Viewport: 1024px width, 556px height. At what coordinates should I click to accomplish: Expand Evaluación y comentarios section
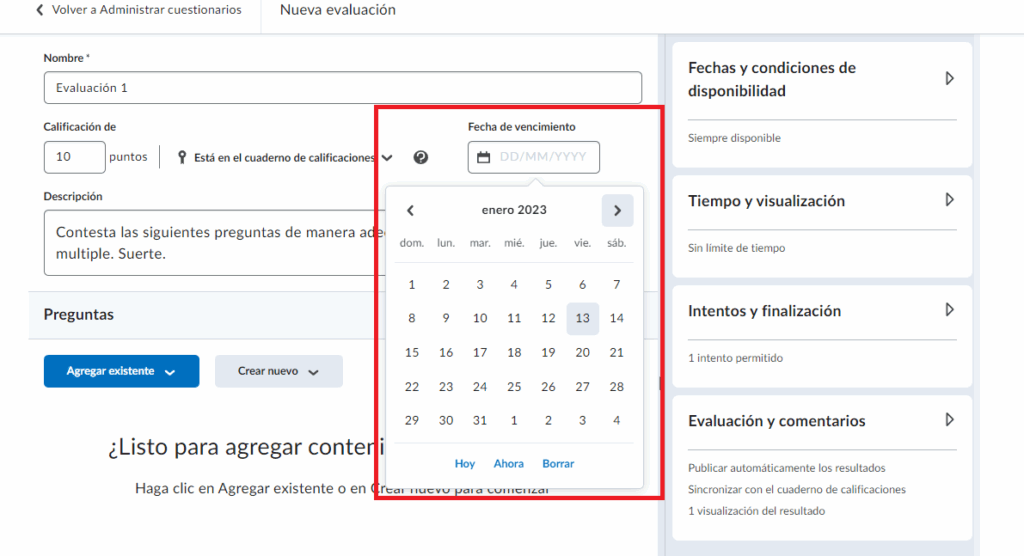pyautogui.click(x=949, y=420)
